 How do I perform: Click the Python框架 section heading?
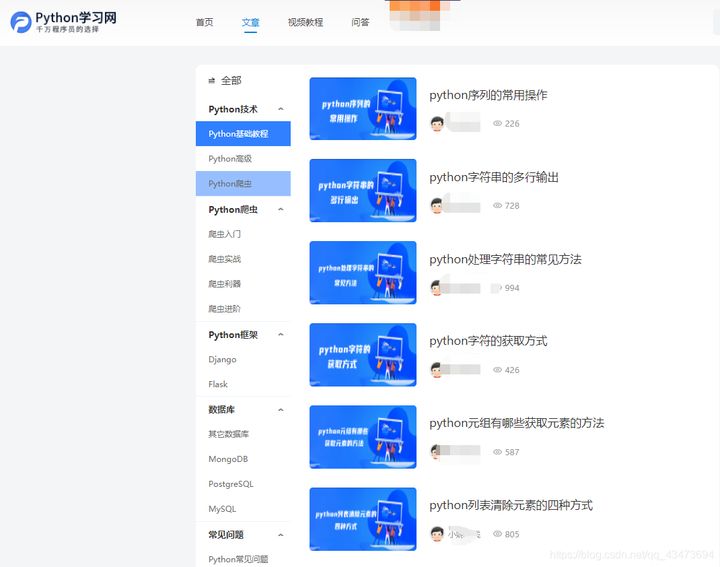point(233,335)
